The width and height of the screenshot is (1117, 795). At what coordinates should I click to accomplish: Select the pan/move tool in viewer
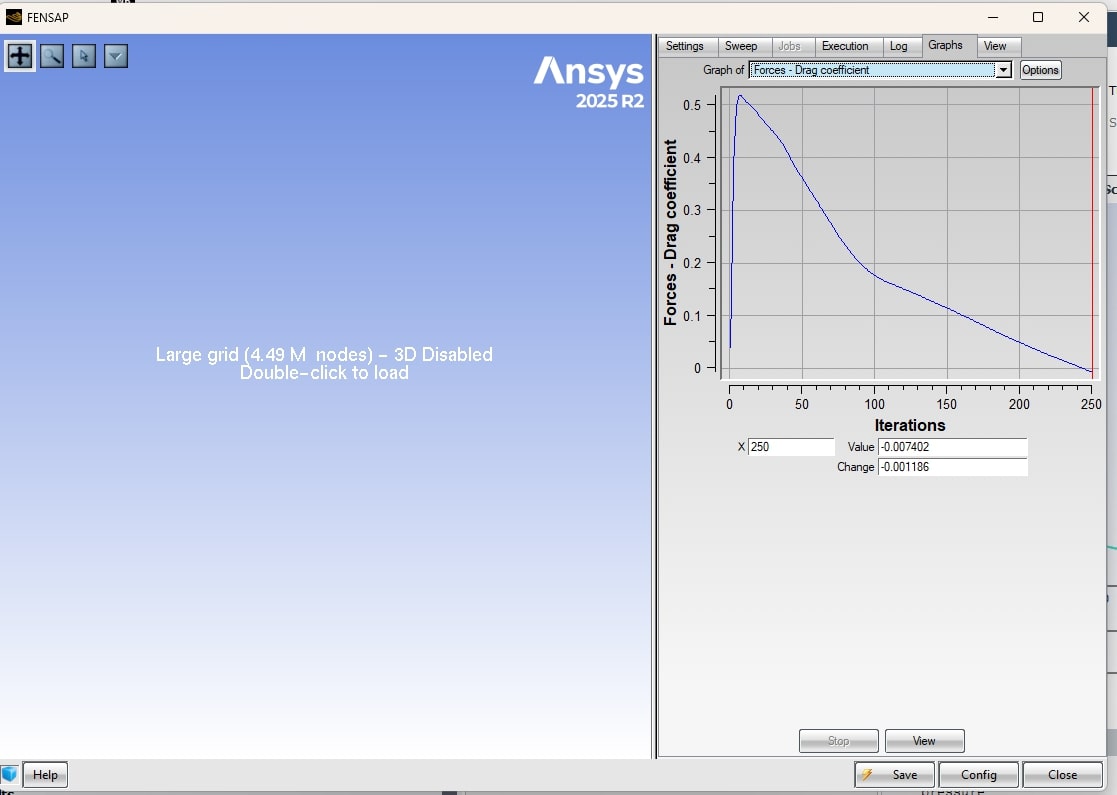20,56
